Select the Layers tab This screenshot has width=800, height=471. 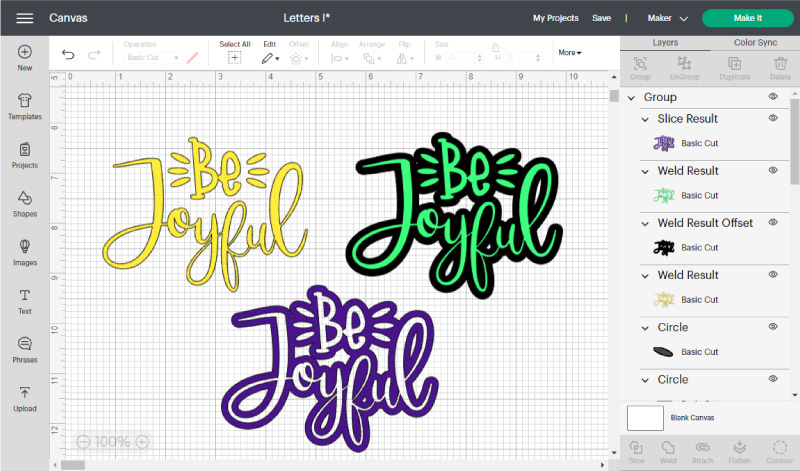[x=665, y=43]
